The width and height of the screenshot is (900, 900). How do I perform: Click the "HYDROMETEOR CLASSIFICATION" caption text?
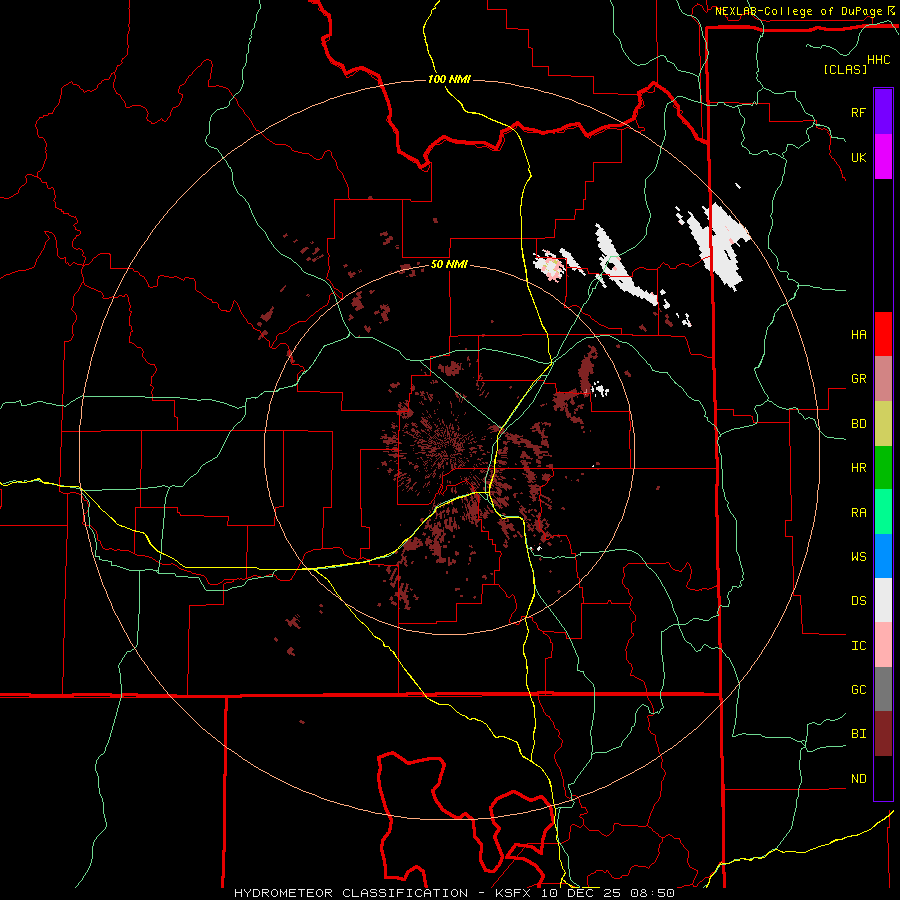[351, 893]
